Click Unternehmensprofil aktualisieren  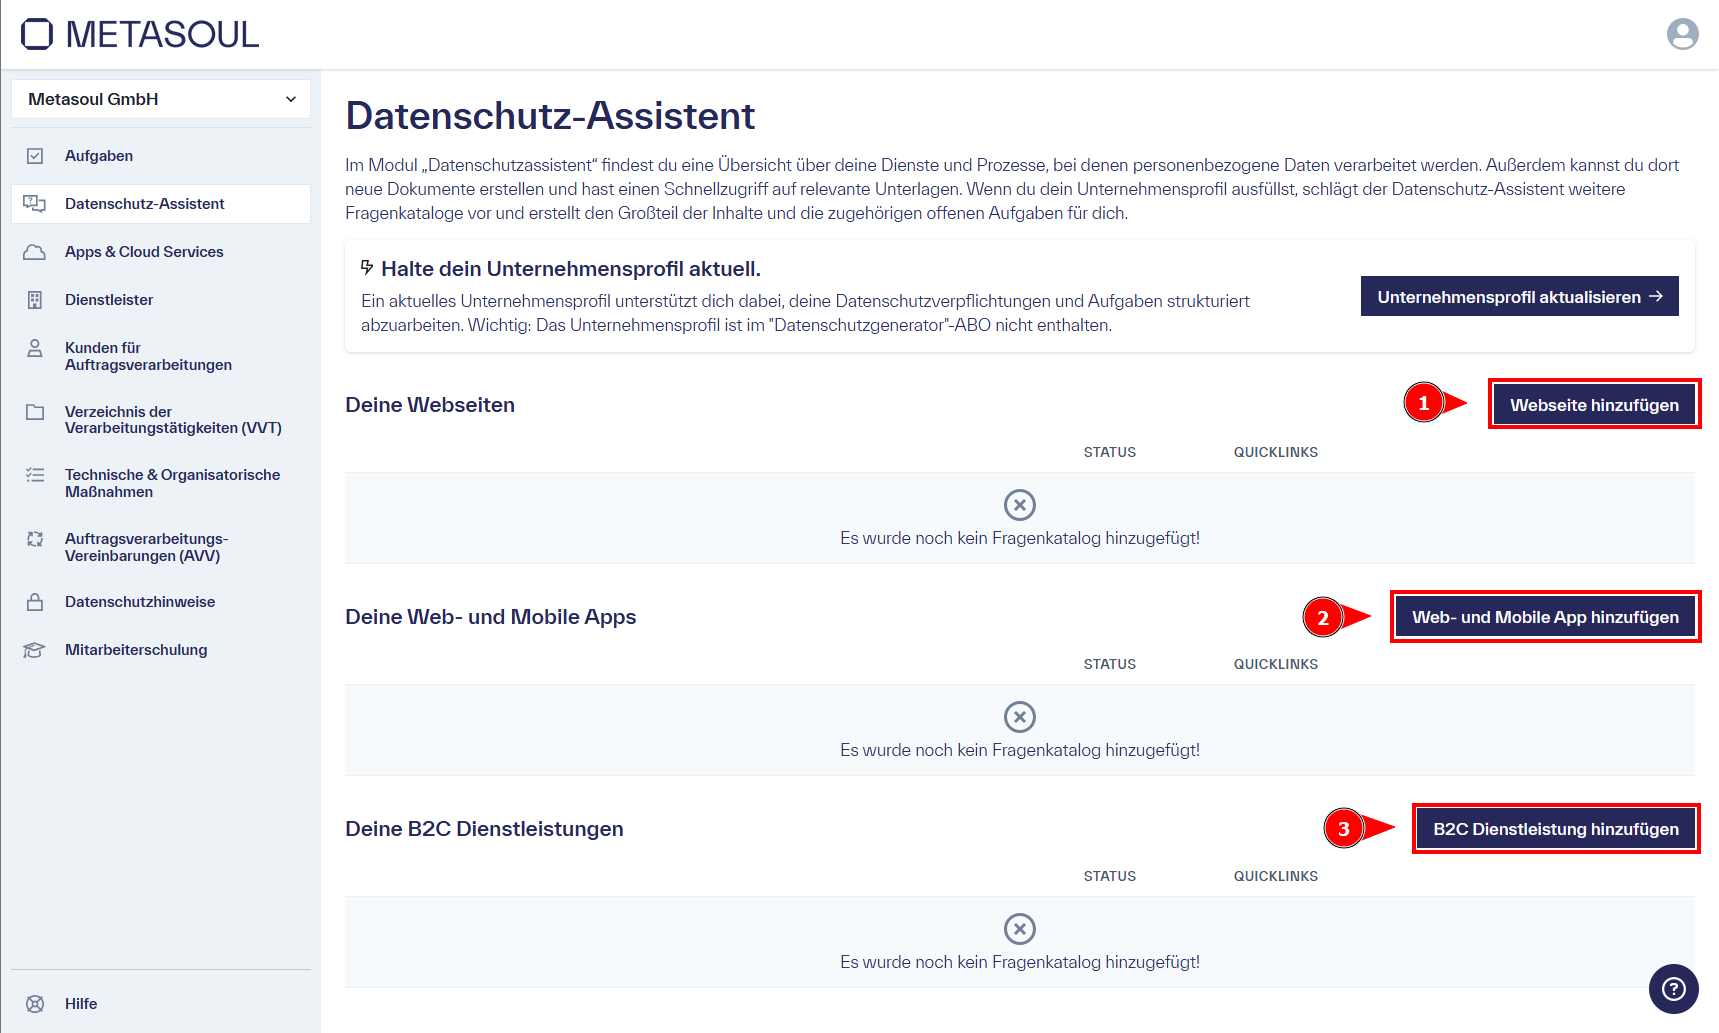(1519, 296)
